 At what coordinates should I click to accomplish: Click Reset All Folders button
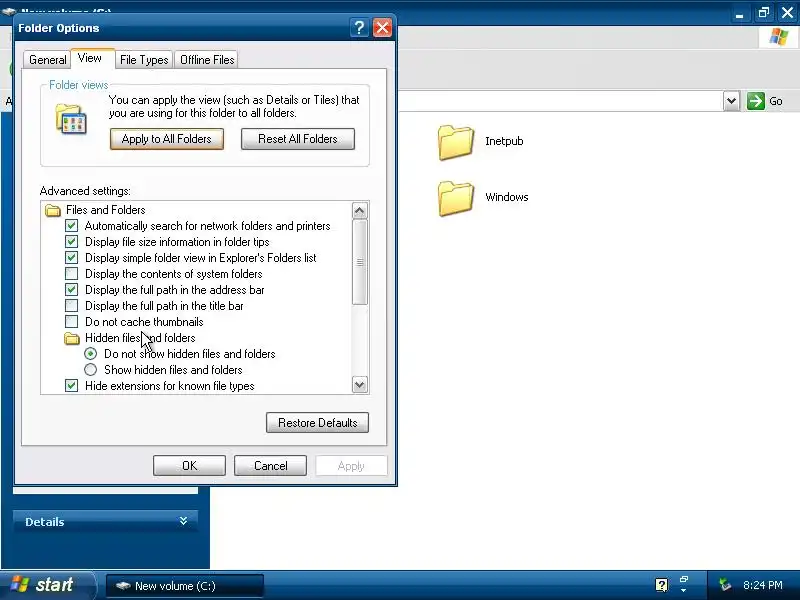pyautogui.click(x=298, y=139)
